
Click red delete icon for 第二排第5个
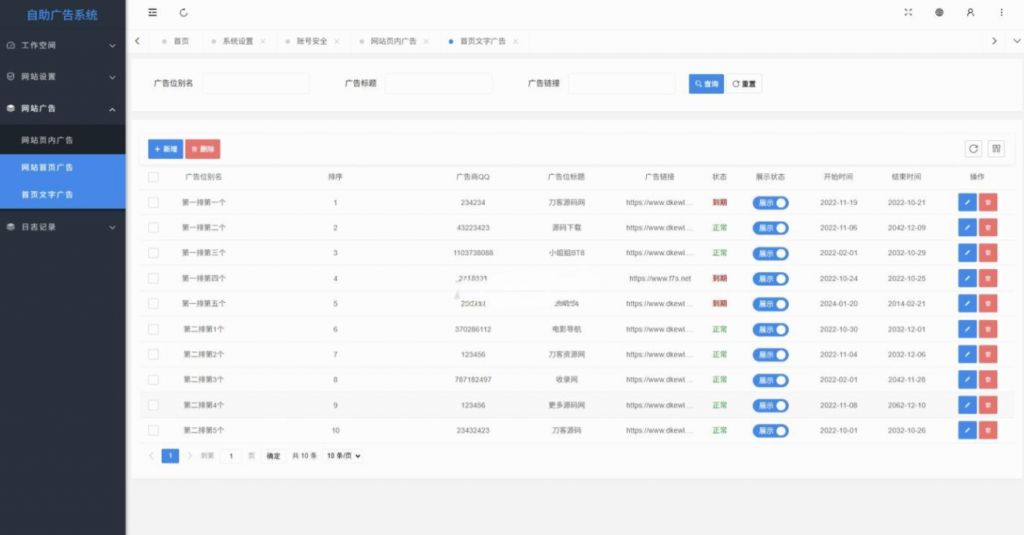988,430
